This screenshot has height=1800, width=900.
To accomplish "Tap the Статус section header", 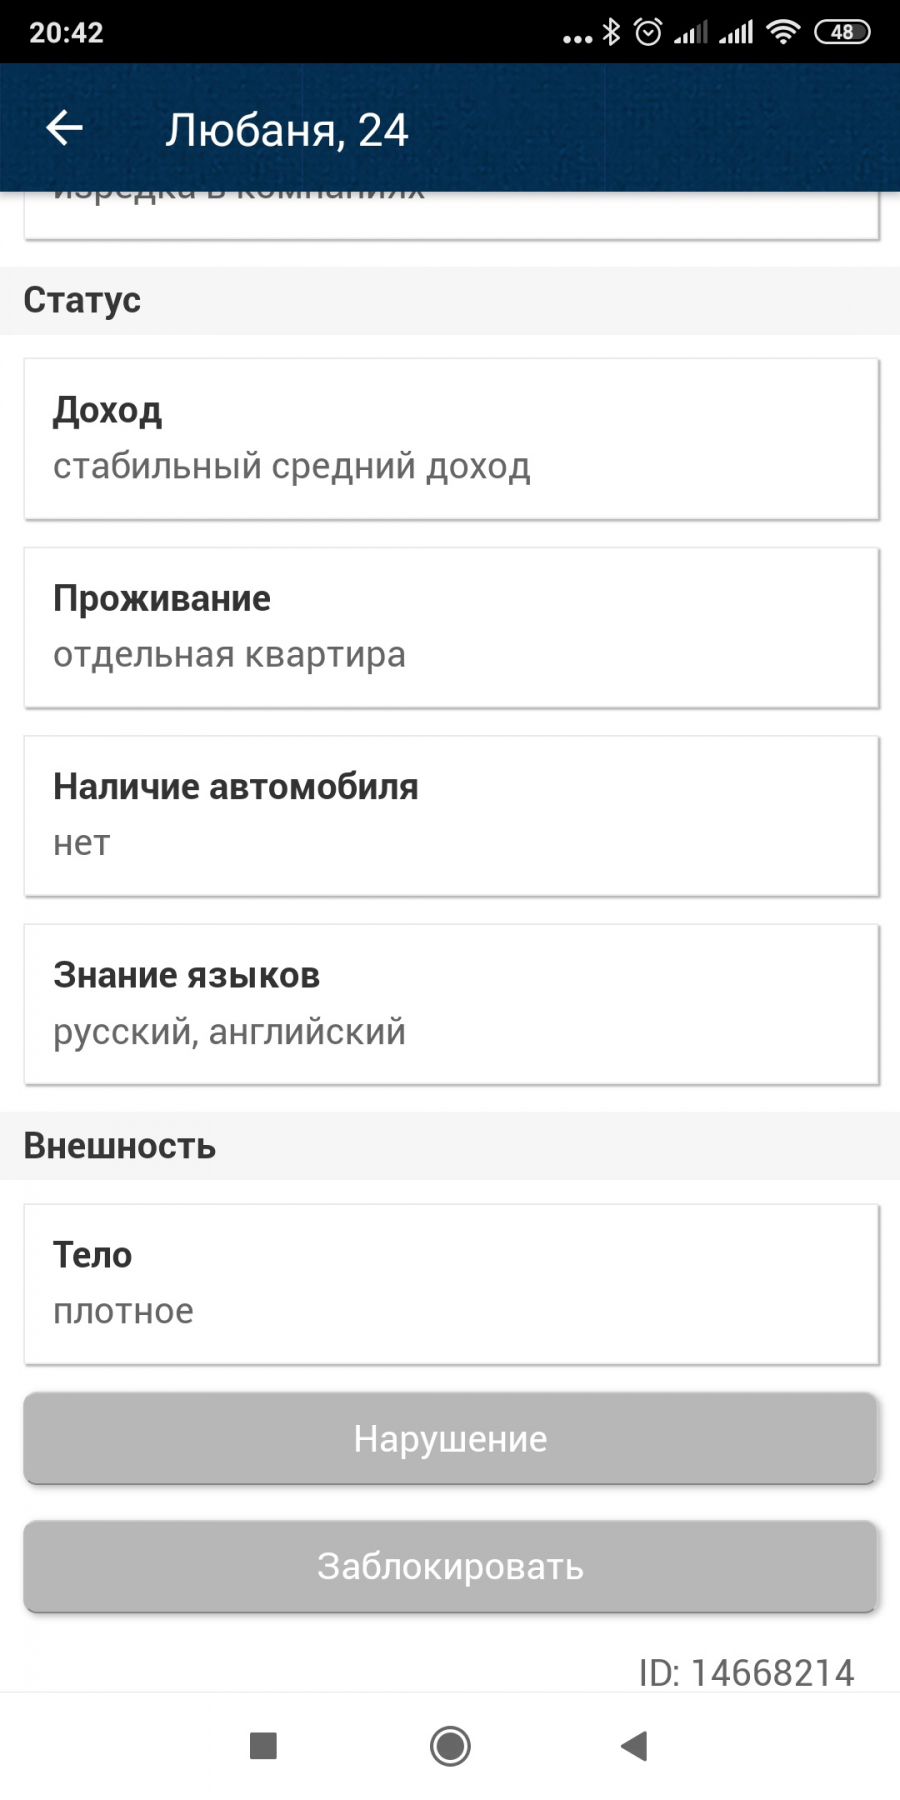I will (x=82, y=300).
